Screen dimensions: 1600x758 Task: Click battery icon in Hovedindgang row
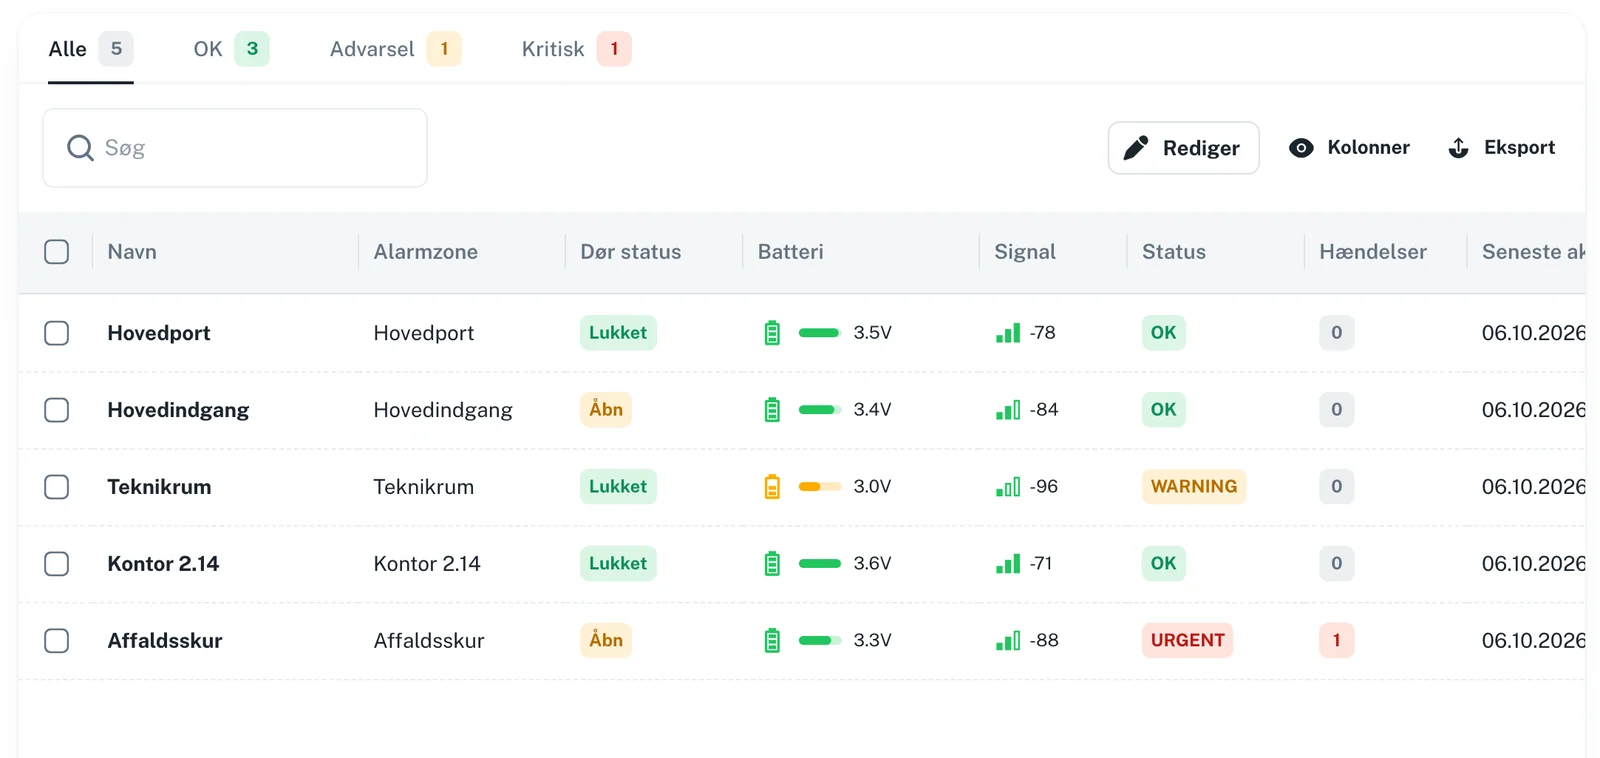772,410
